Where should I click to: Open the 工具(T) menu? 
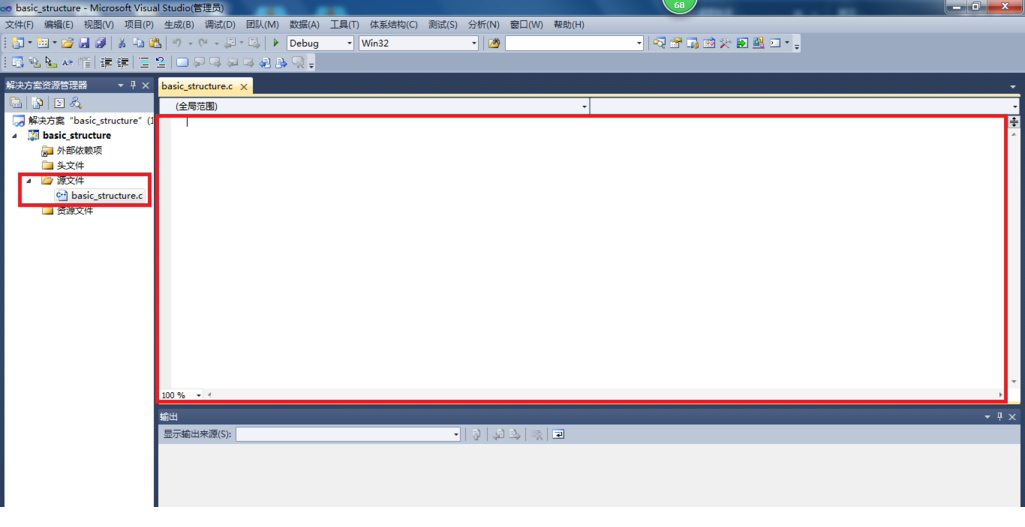coord(344,24)
